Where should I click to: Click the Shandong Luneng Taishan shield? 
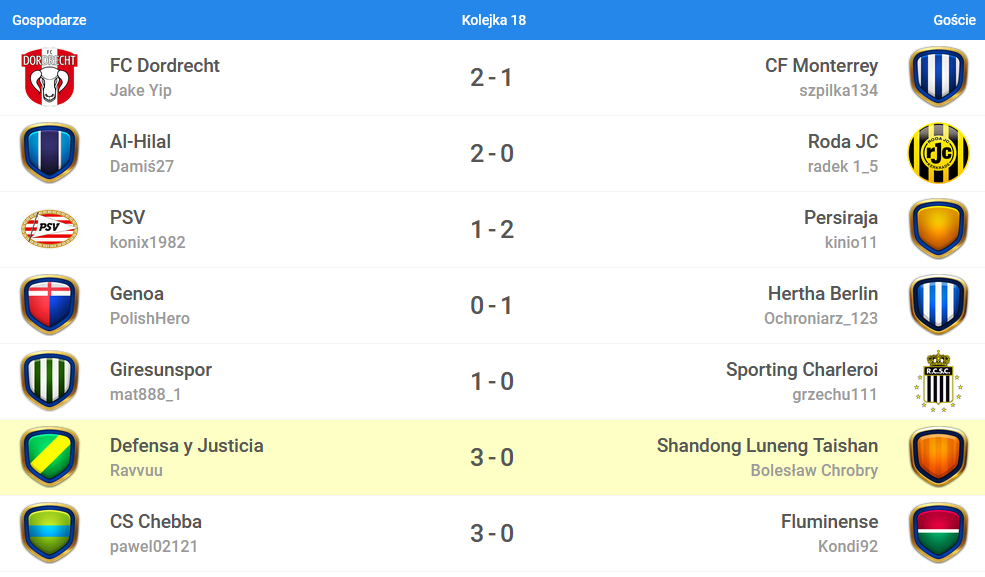pos(937,457)
